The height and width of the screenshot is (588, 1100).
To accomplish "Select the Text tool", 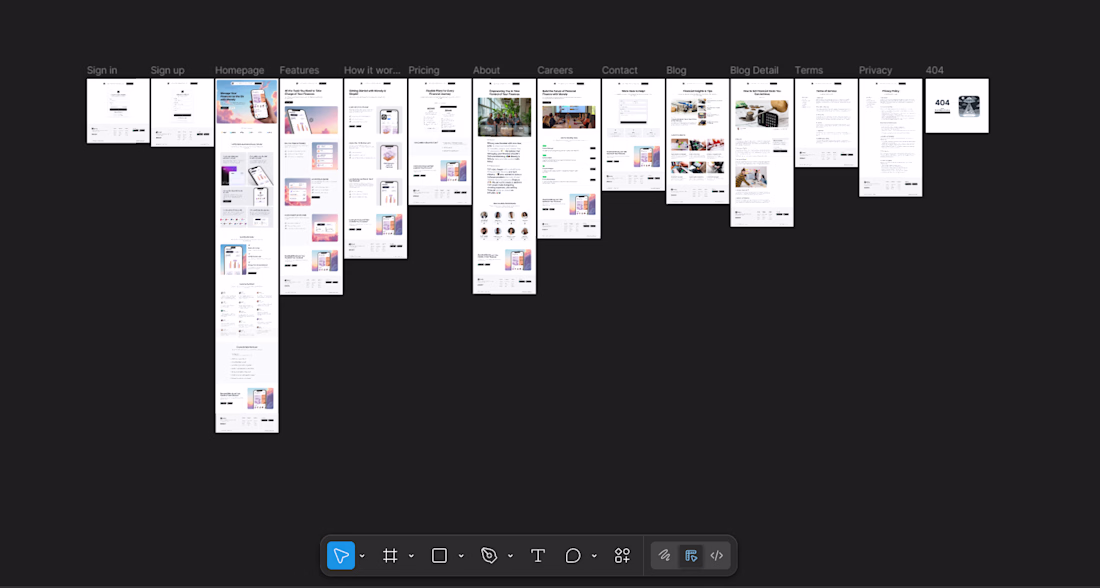I will tap(538, 556).
